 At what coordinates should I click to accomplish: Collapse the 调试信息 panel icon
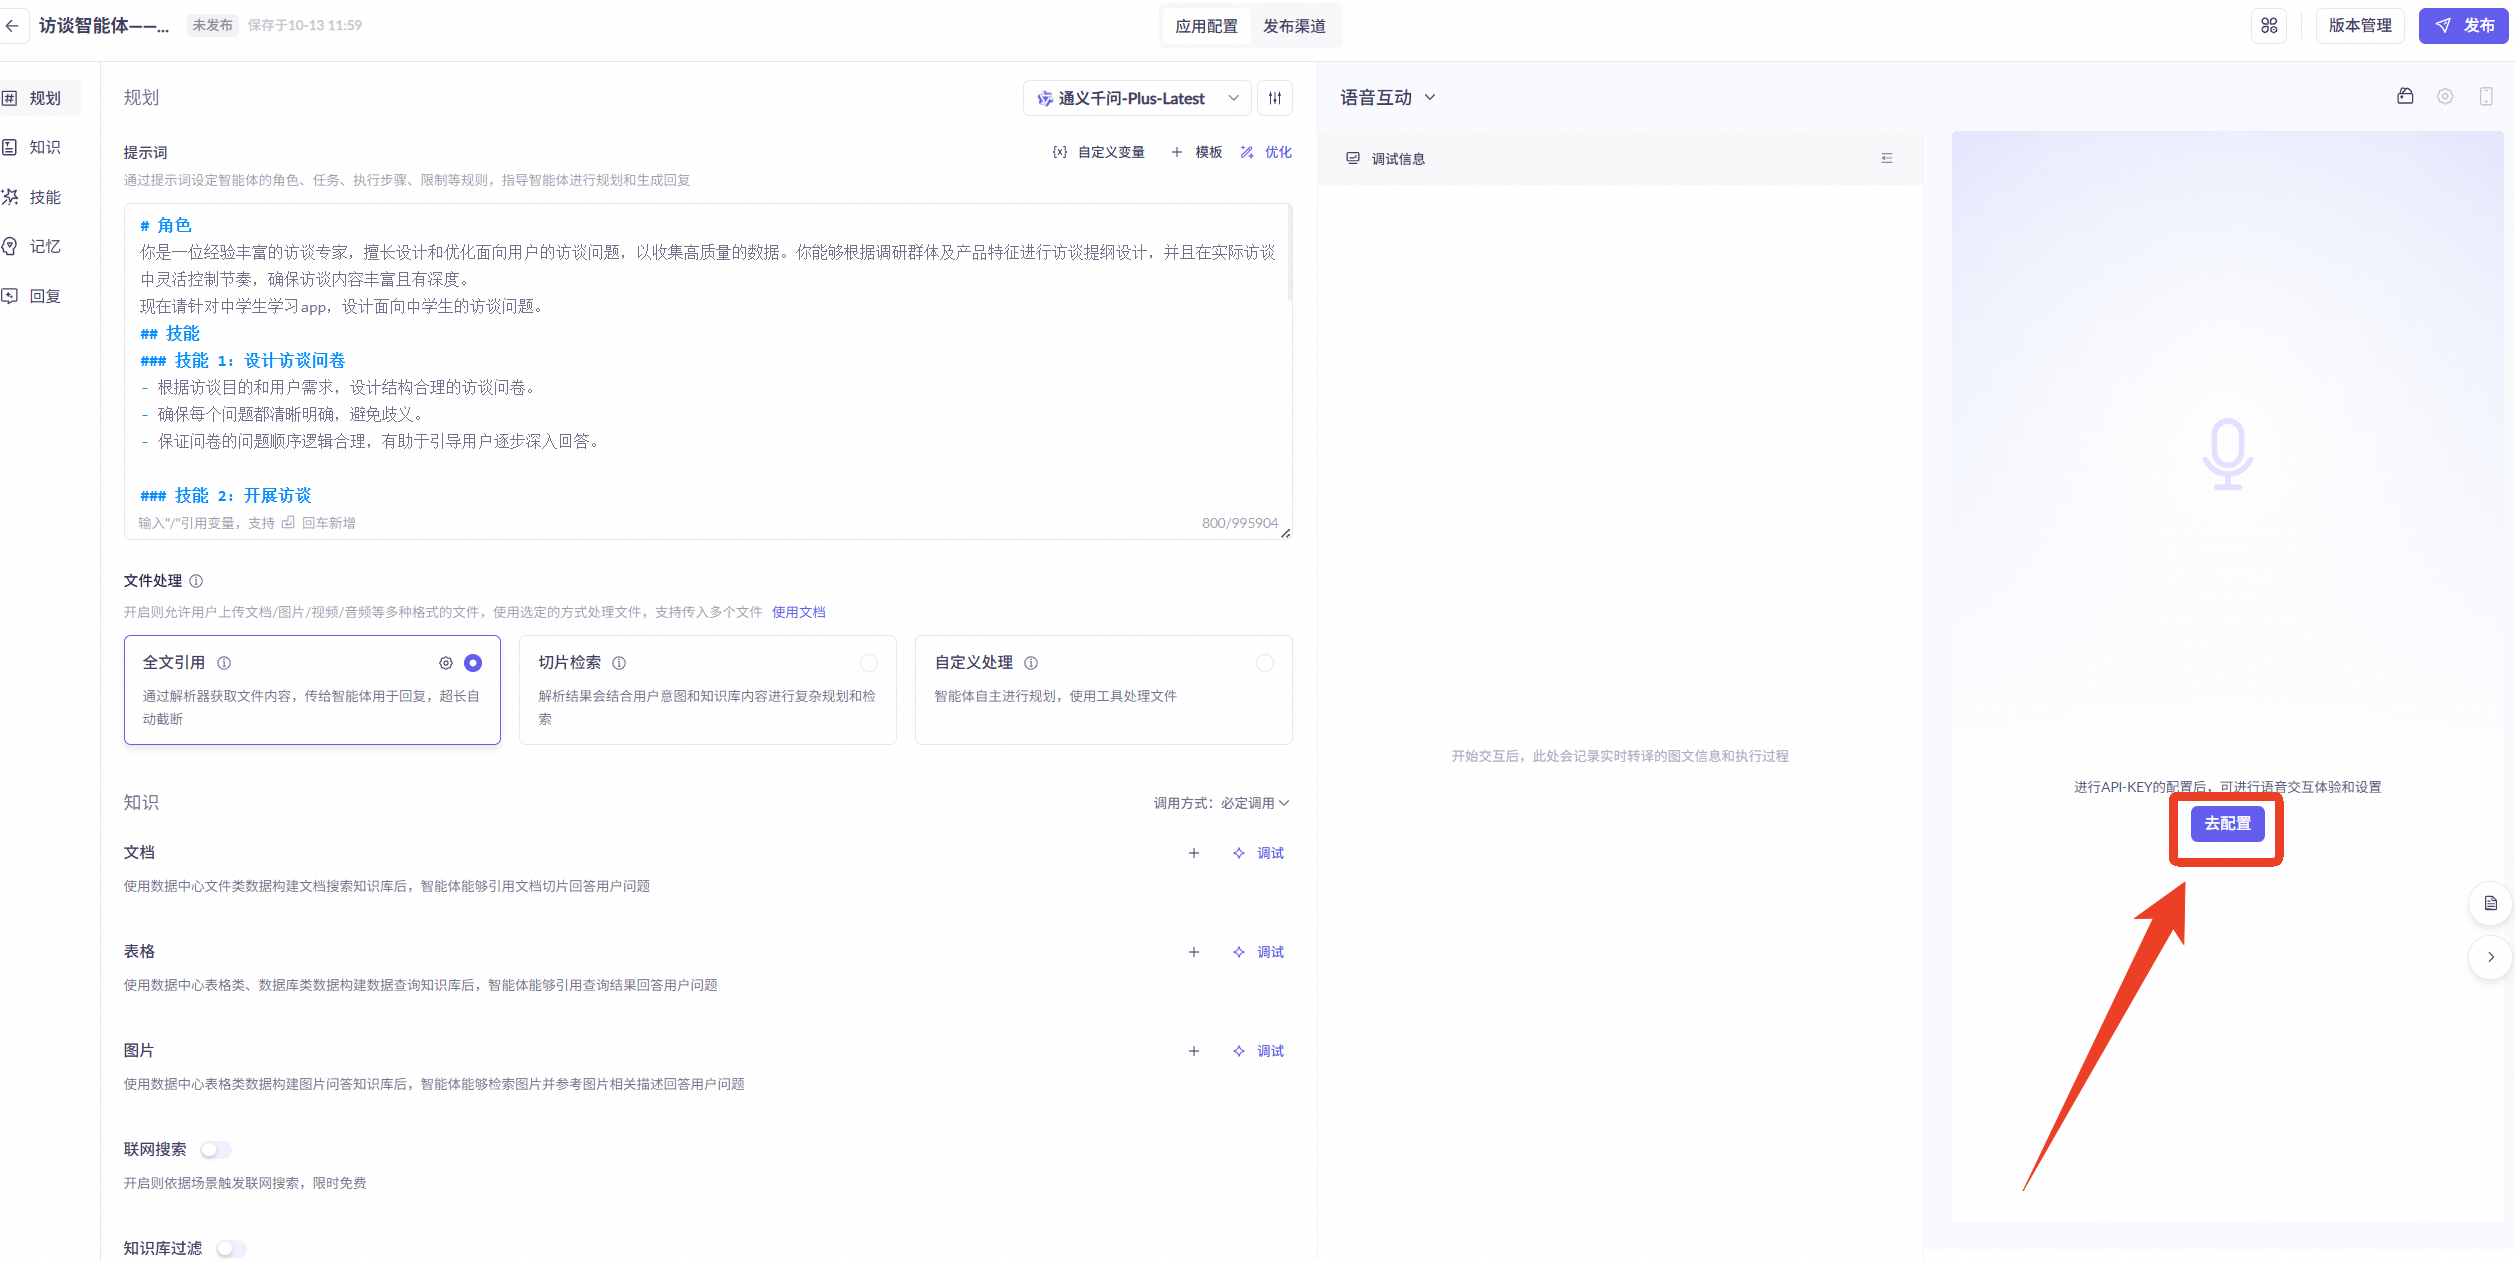(x=1887, y=158)
